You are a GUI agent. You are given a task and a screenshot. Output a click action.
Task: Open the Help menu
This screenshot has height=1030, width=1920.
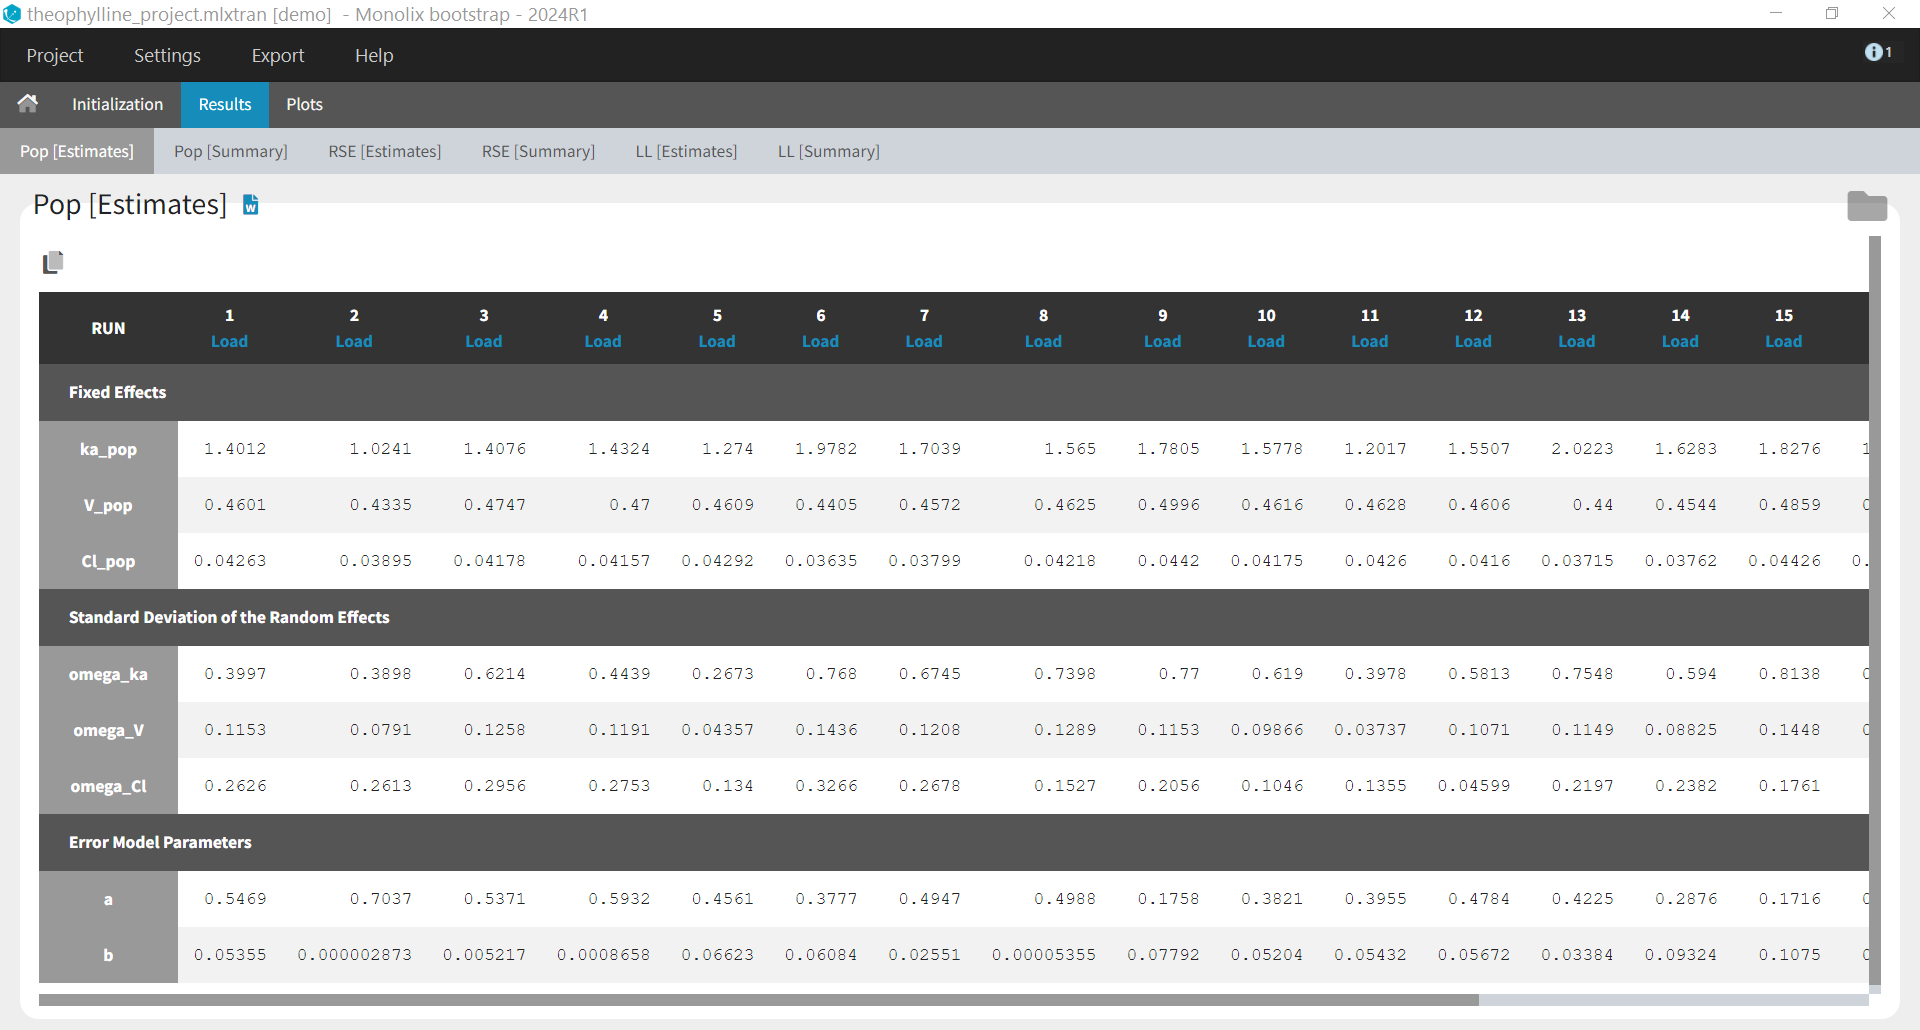[373, 55]
